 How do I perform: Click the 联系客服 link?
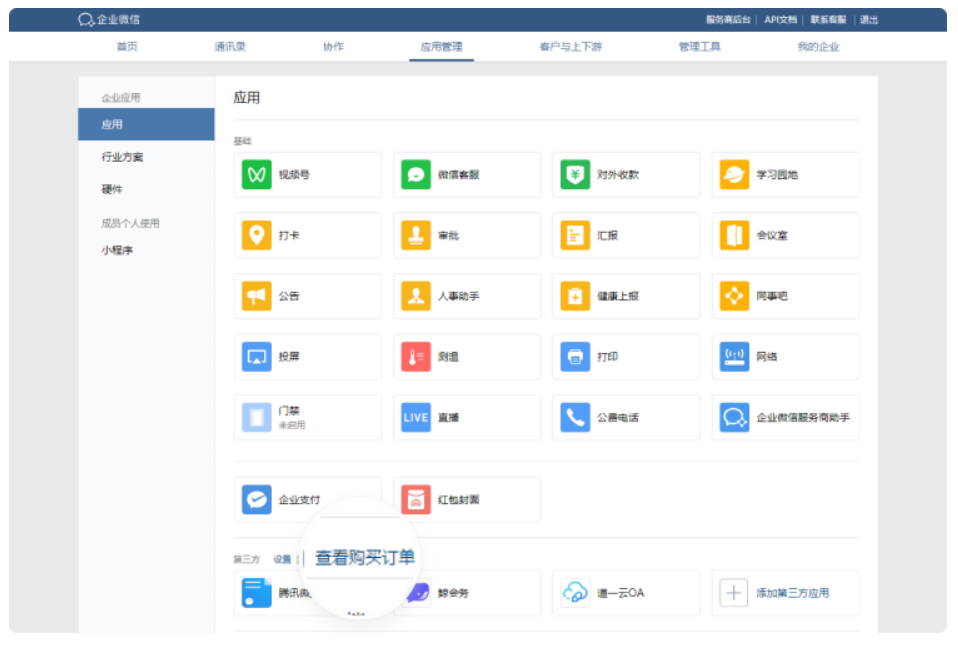828,20
